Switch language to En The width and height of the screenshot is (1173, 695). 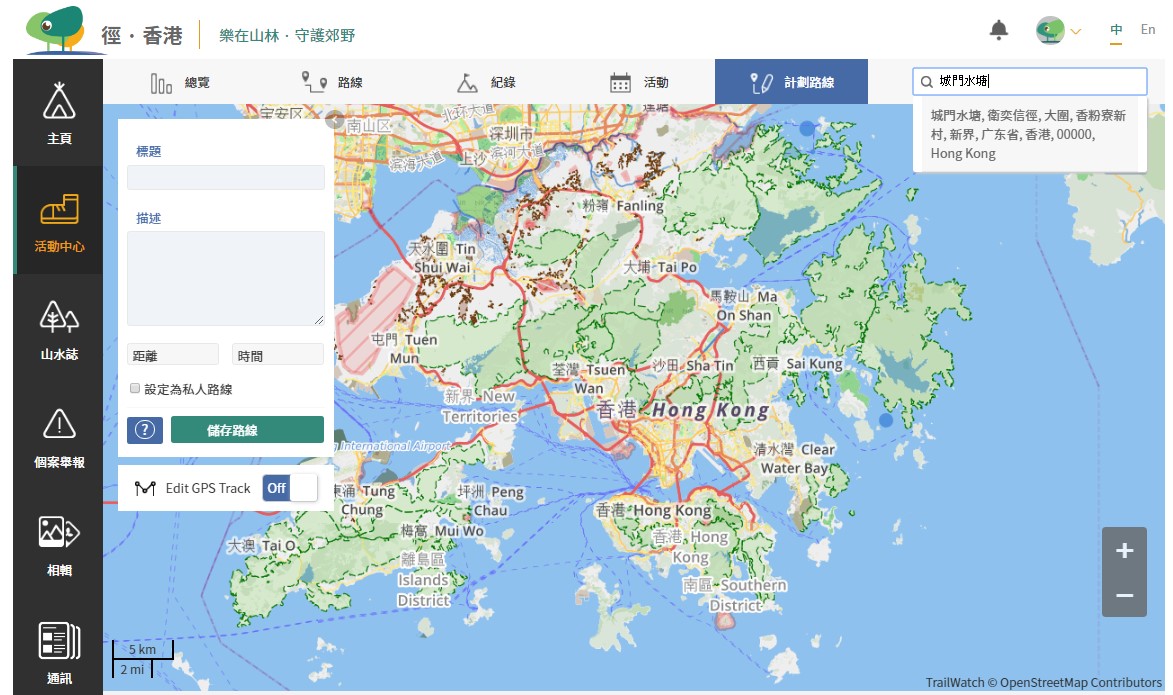(1147, 30)
